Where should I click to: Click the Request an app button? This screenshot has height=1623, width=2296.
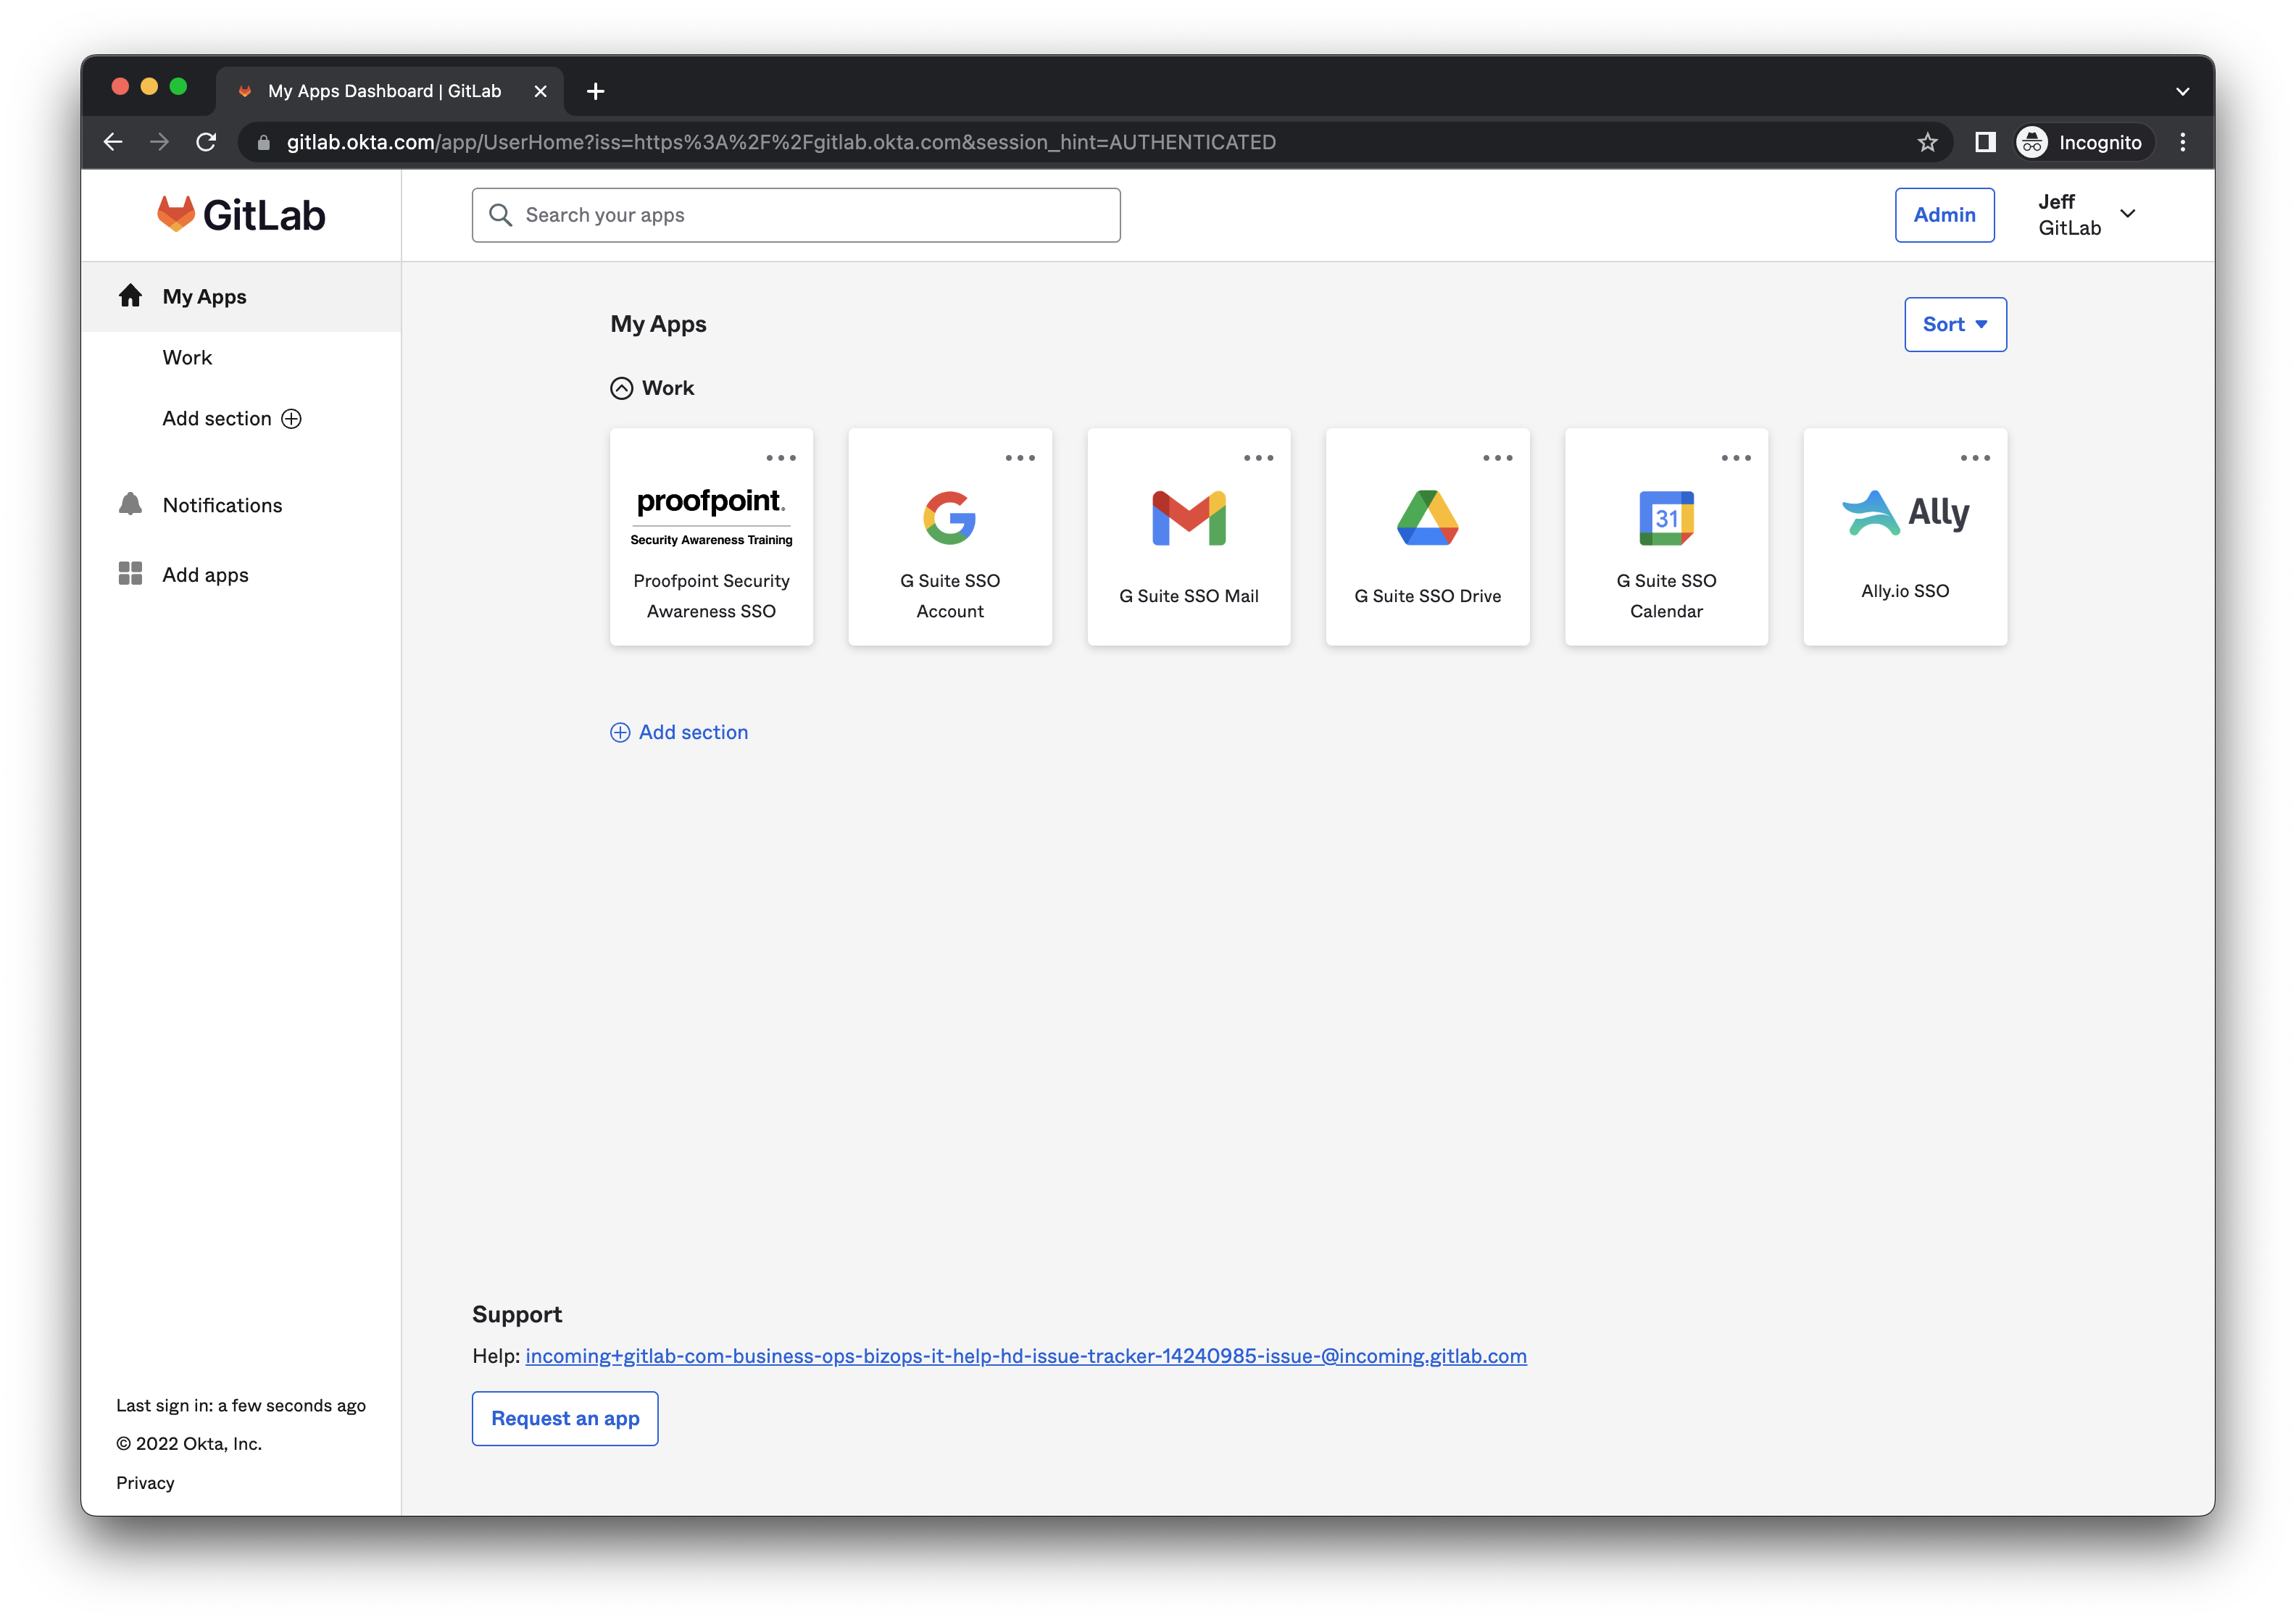pyautogui.click(x=565, y=1418)
